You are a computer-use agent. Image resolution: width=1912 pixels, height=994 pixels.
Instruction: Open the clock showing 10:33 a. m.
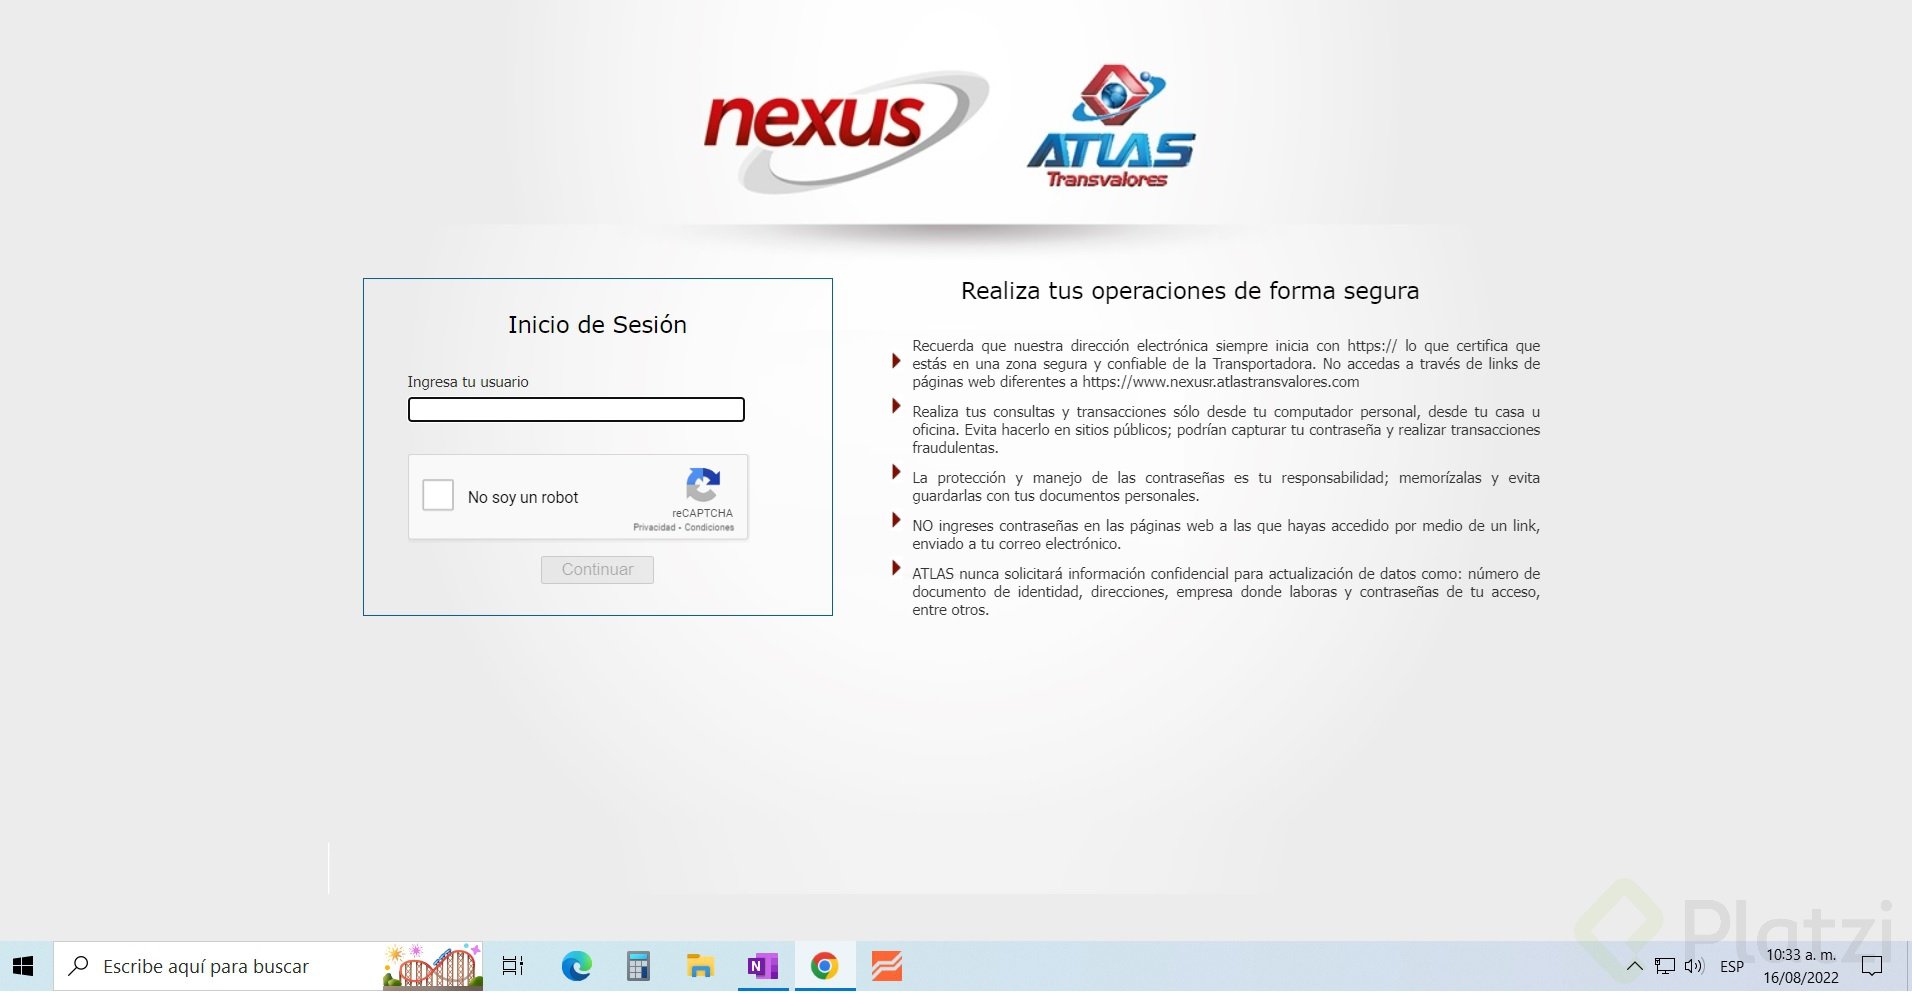coord(1801,966)
